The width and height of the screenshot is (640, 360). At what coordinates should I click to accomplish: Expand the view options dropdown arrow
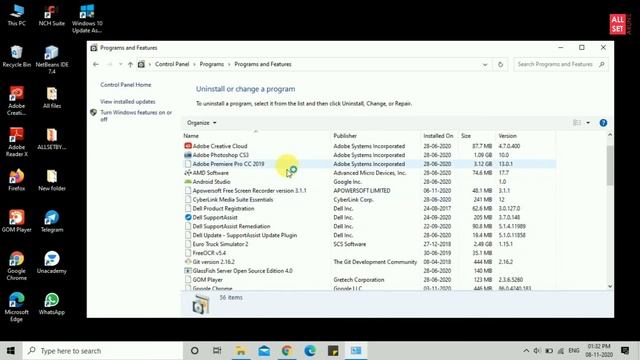click(x=588, y=123)
